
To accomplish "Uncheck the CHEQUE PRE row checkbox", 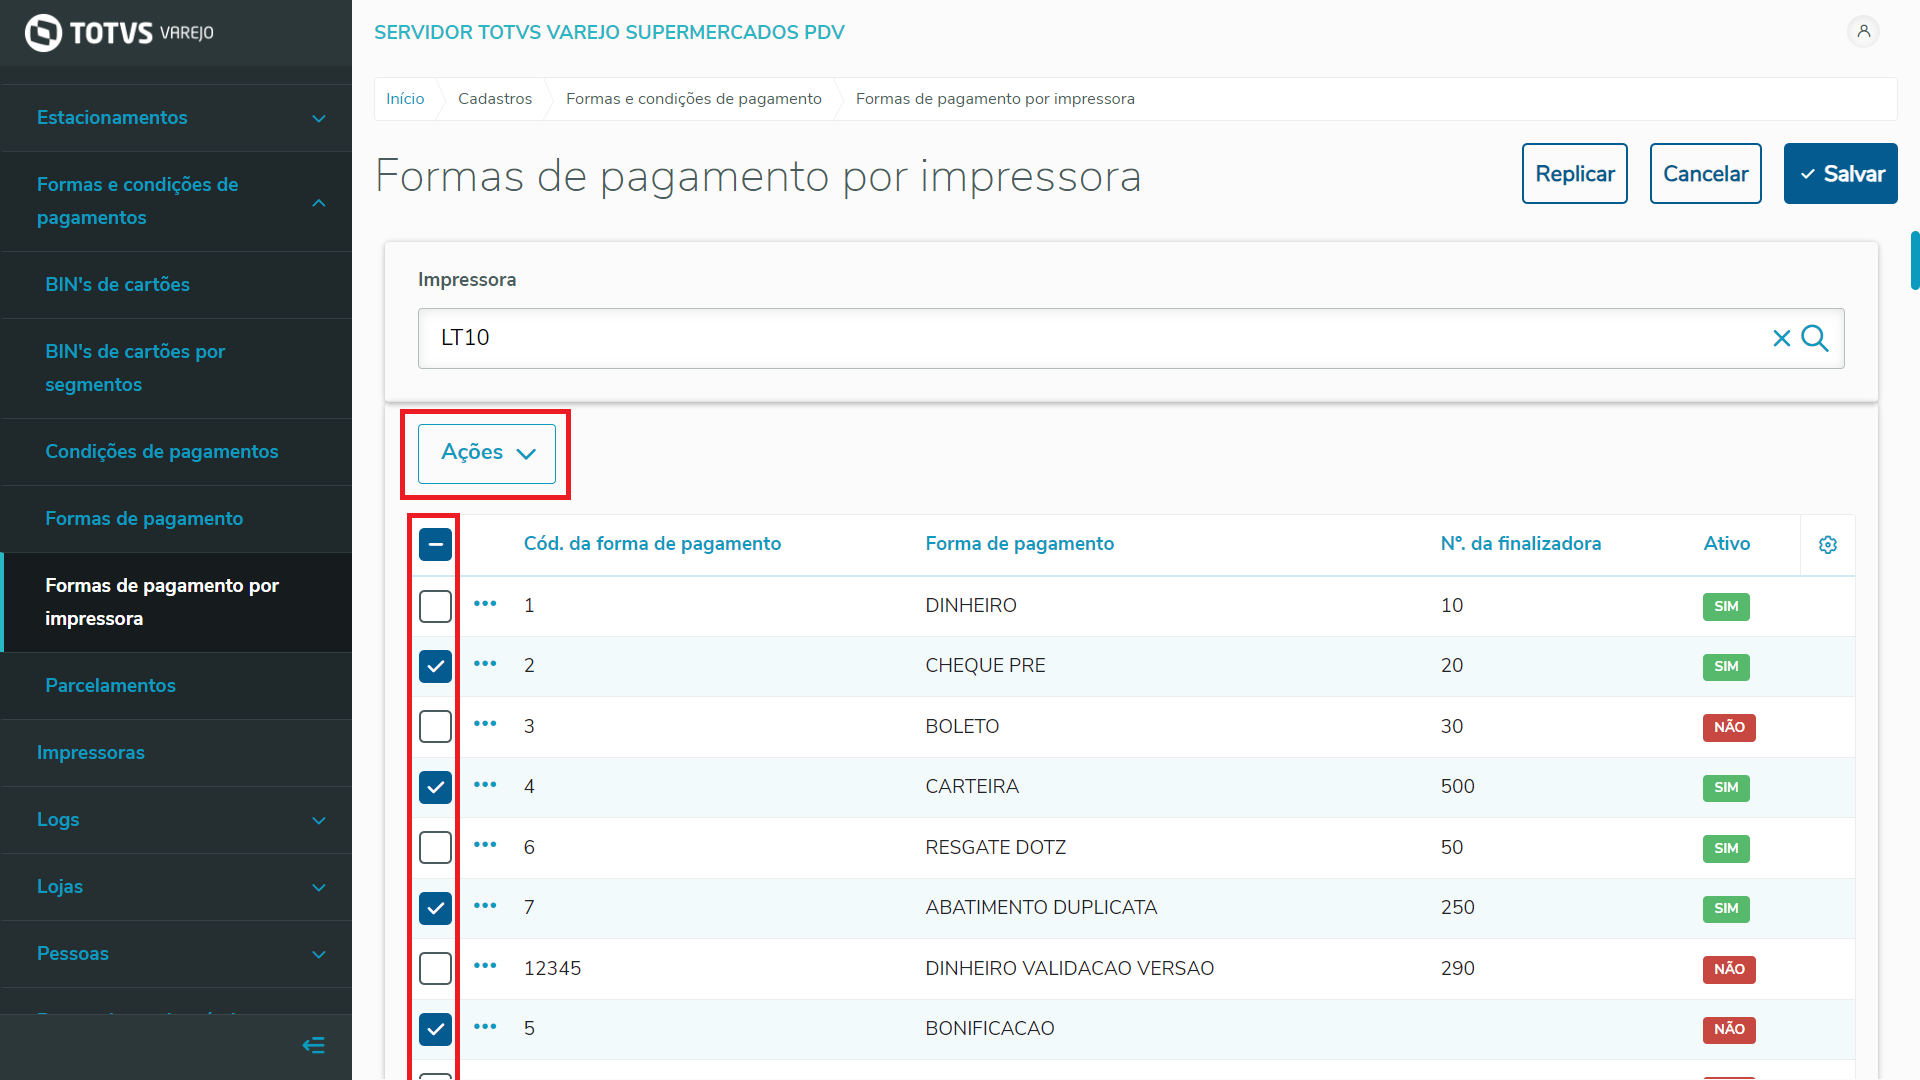I will point(435,666).
